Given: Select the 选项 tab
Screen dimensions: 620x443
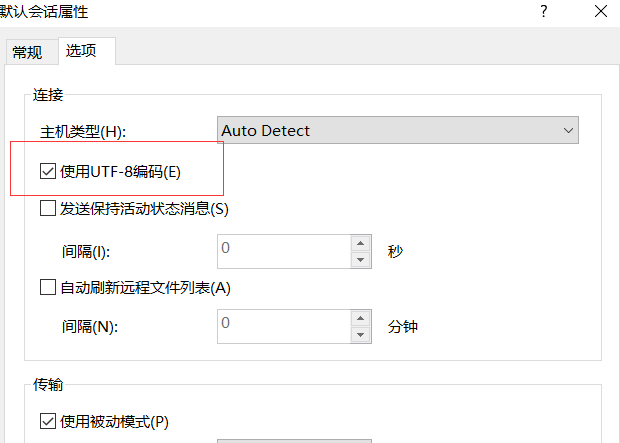Looking at the screenshot, I should pyautogui.click(x=82, y=51).
